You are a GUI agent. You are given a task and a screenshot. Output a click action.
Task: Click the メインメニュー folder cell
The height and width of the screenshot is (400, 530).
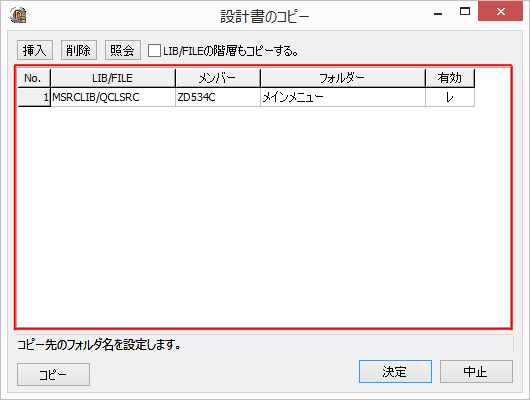[343, 97]
